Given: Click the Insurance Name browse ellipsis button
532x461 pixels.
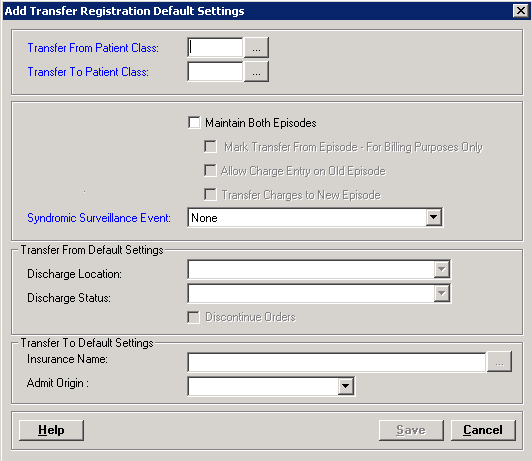Looking at the screenshot, I should tap(499, 362).
